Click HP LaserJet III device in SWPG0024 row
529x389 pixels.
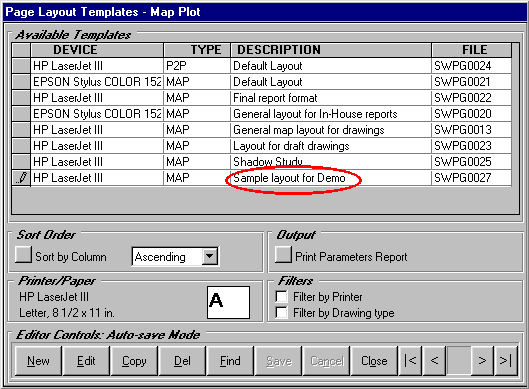97,66
